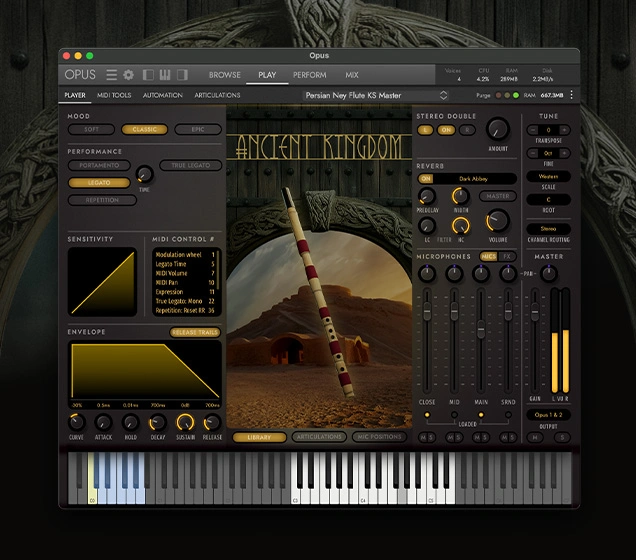Select the Soft mood
Image resolution: width=636 pixels, height=560 pixels.
tap(92, 129)
